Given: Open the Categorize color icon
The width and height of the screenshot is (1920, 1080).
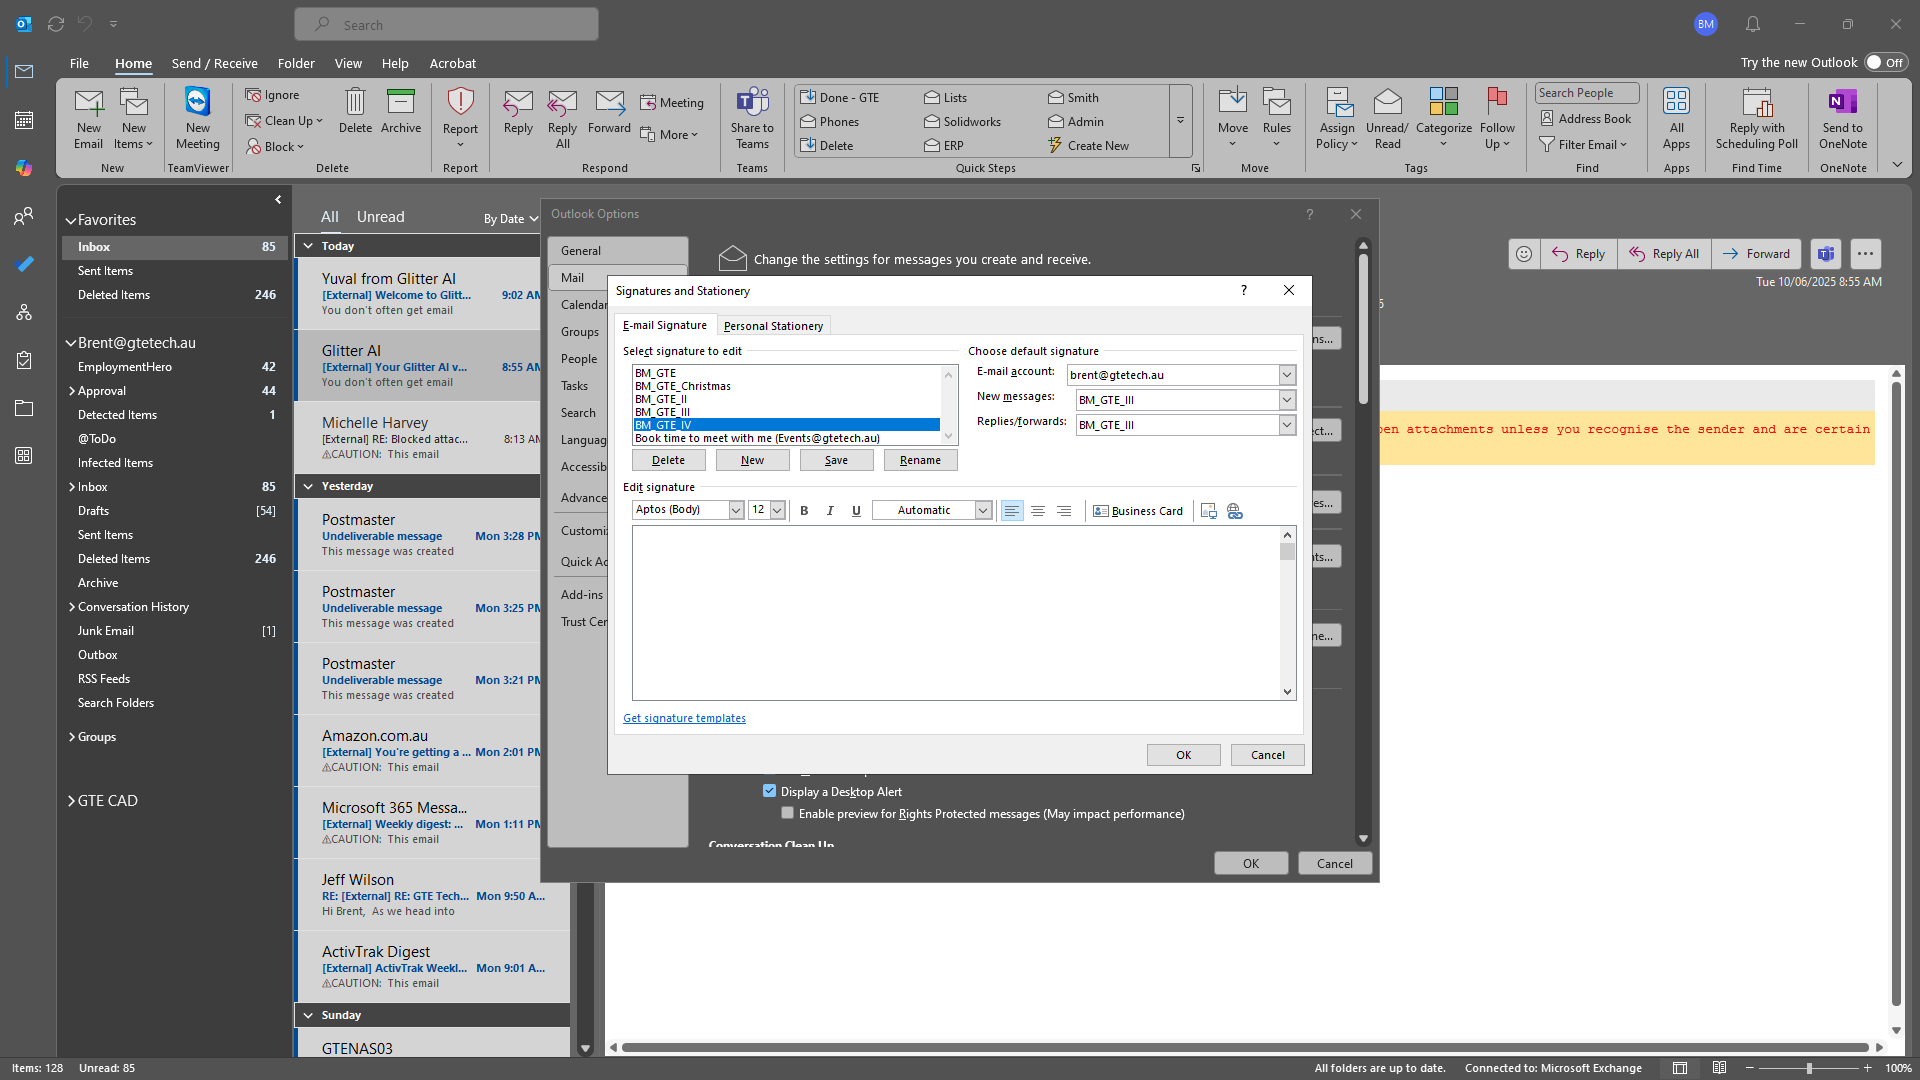Looking at the screenshot, I should pos(1444,118).
